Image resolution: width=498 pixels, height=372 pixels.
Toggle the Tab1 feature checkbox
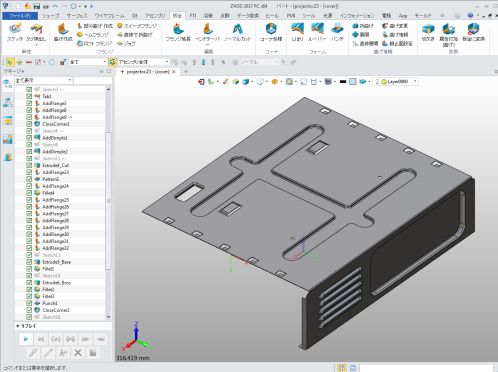point(29,96)
